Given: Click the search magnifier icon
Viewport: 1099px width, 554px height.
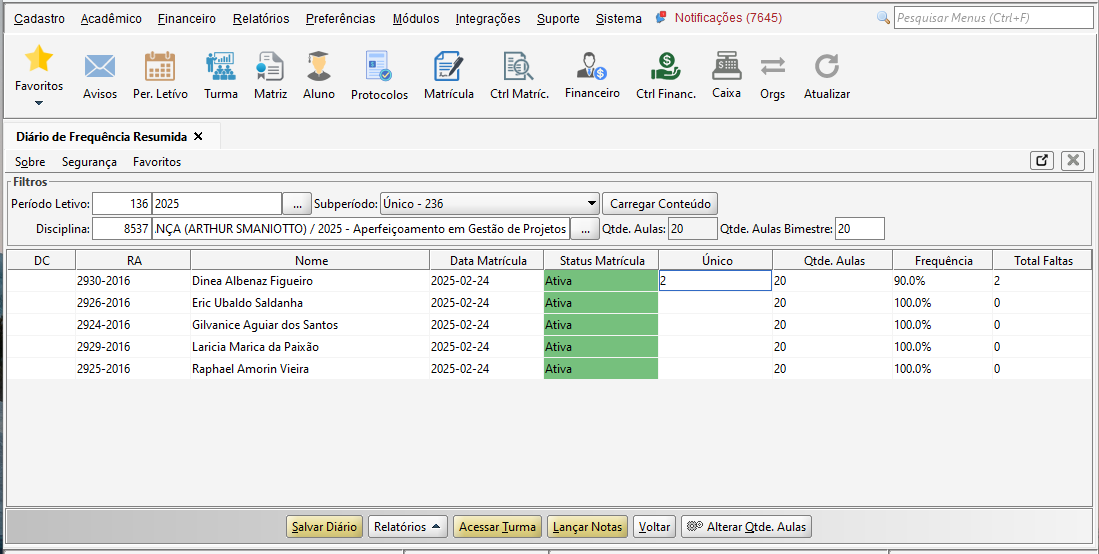Looking at the screenshot, I should click(883, 18).
